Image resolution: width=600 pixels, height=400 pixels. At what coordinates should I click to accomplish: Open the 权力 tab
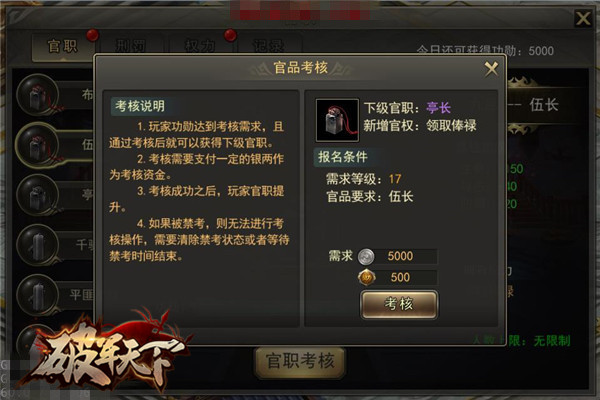pyautogui.click(x=200, y=47)
